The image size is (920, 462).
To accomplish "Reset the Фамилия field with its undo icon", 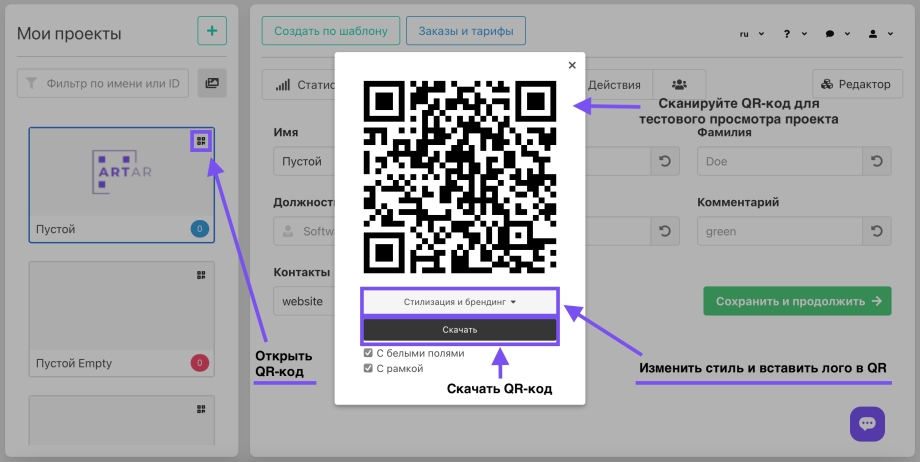I will [x=876, y=161].
